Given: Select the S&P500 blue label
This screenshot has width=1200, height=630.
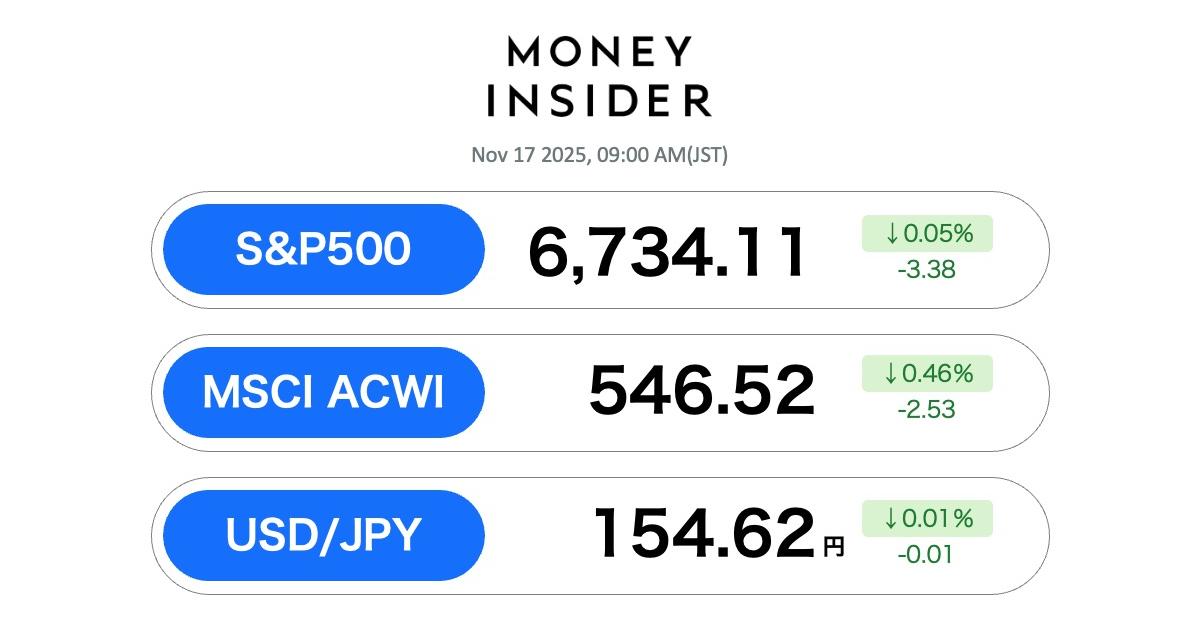Looking at the screenshot, I should click(323, 250).
